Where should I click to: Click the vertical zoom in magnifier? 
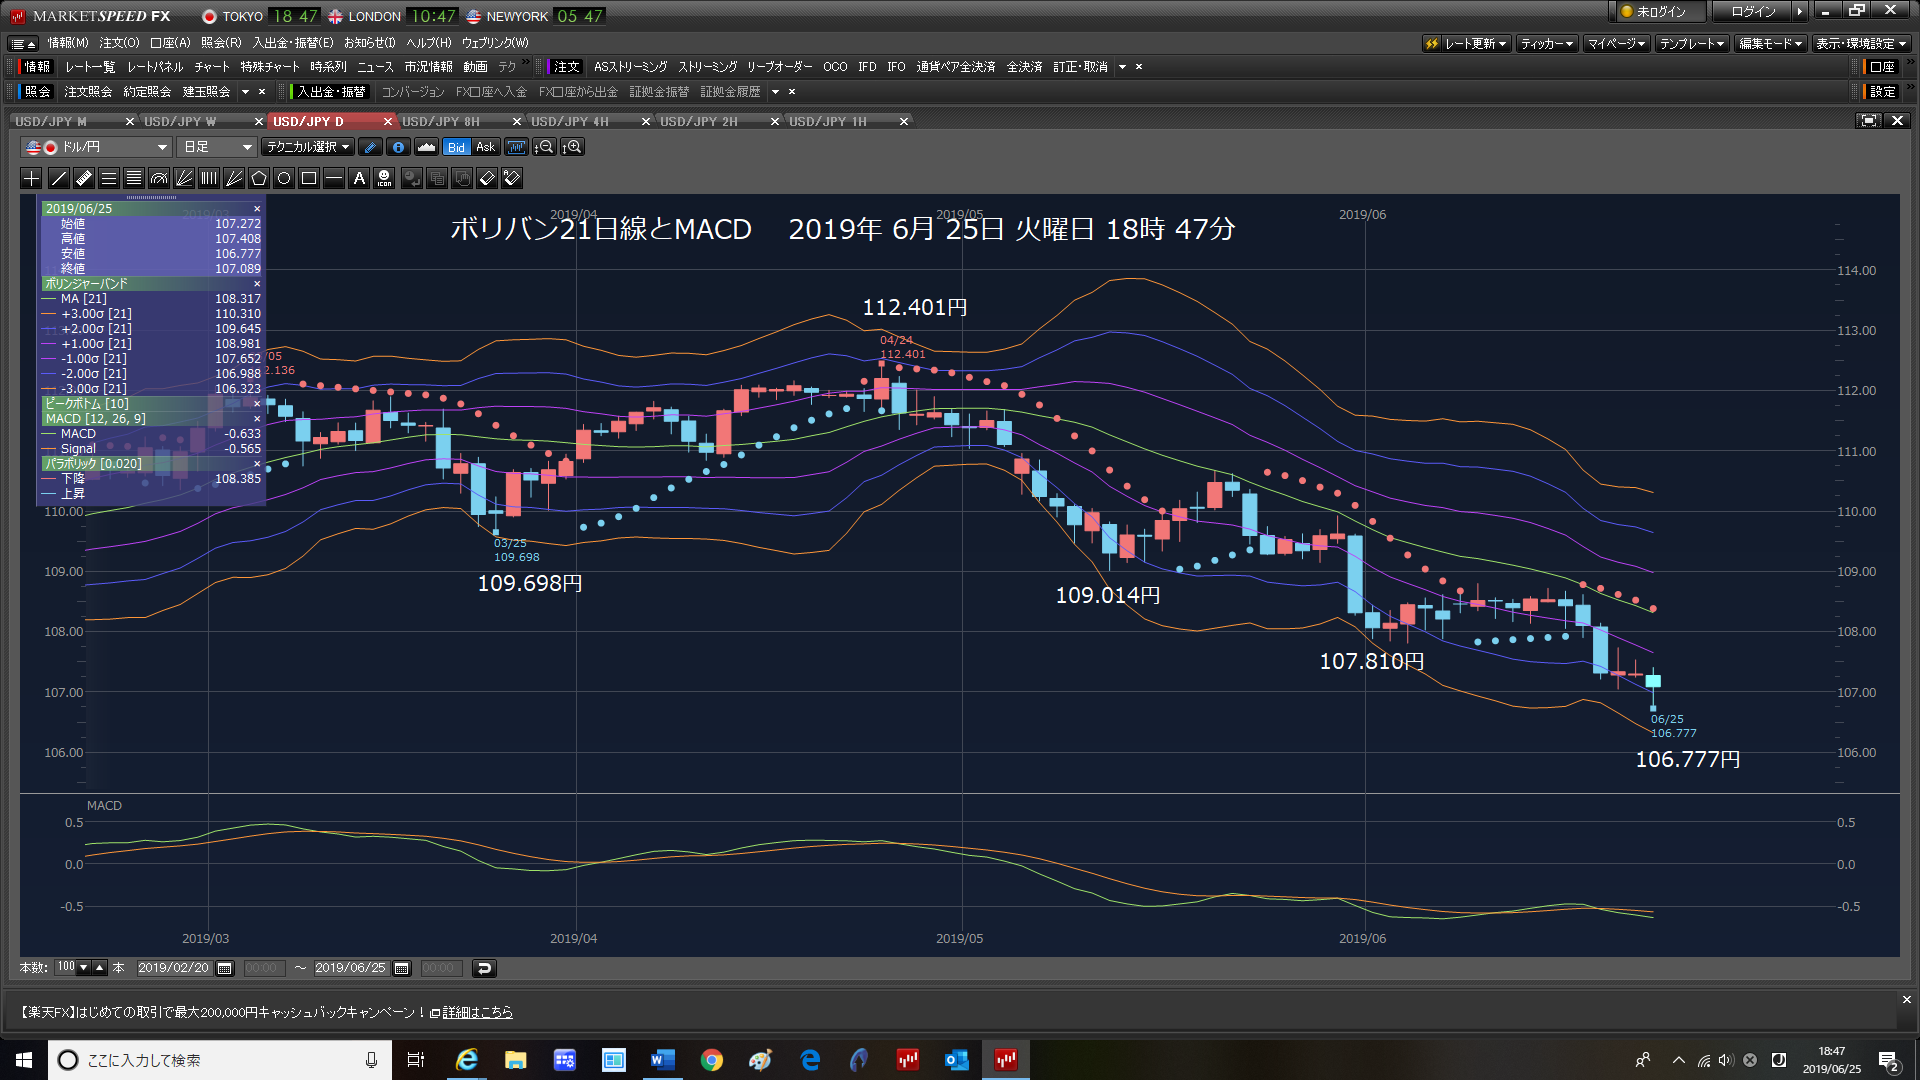tap(573, 147)
